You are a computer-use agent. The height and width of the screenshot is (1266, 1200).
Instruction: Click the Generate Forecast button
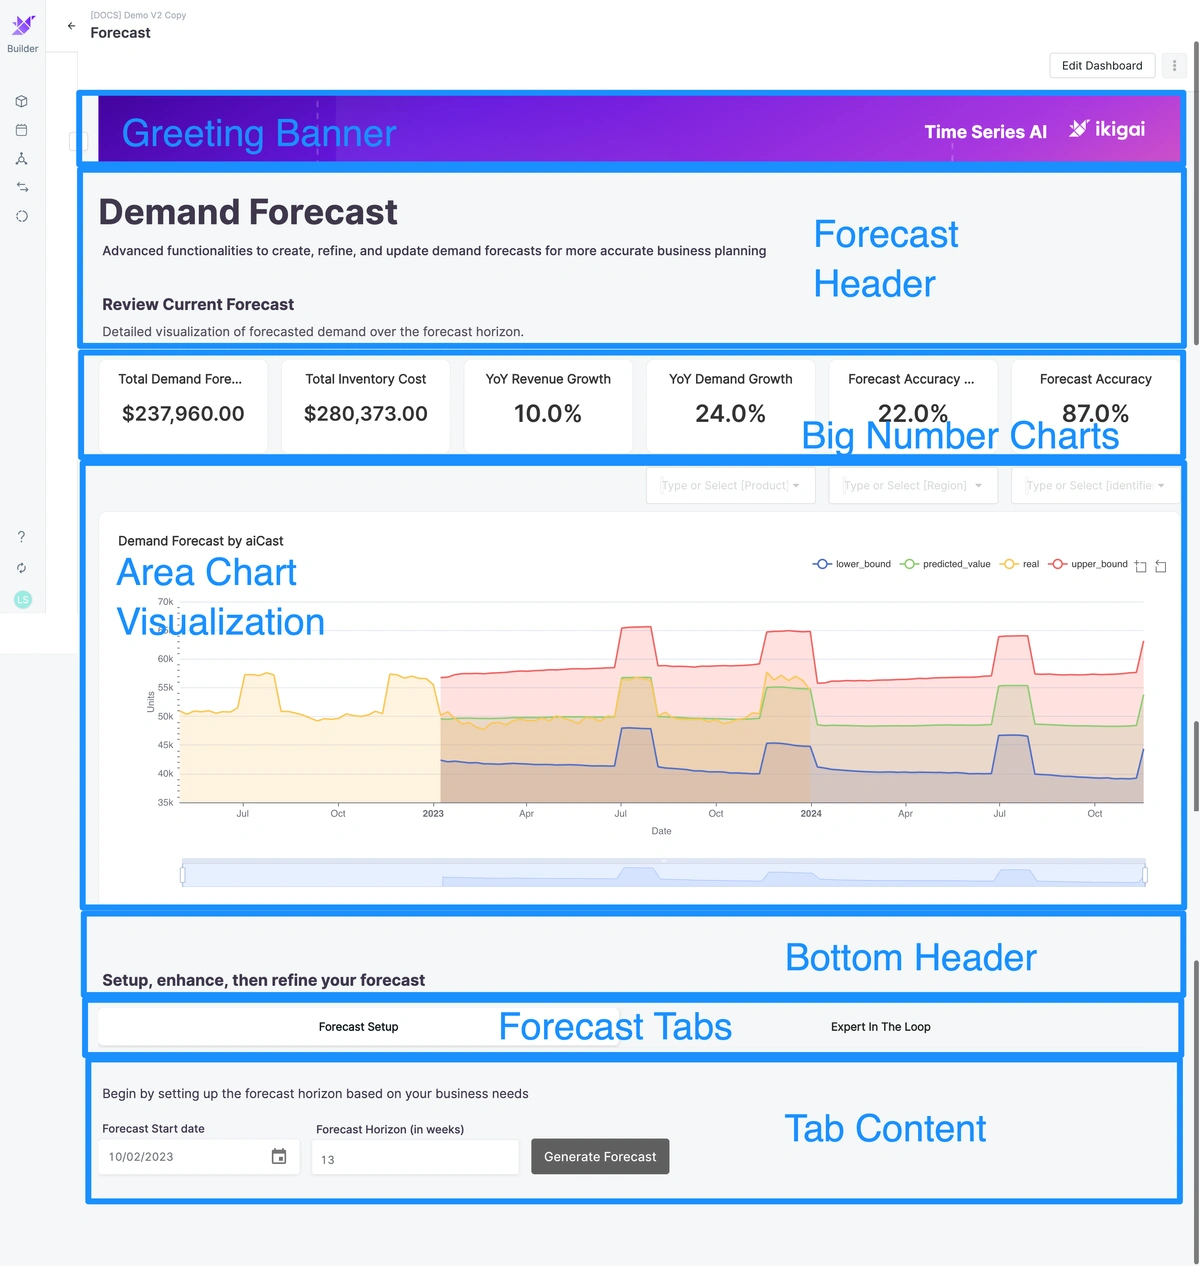[x=600, y=1157]
